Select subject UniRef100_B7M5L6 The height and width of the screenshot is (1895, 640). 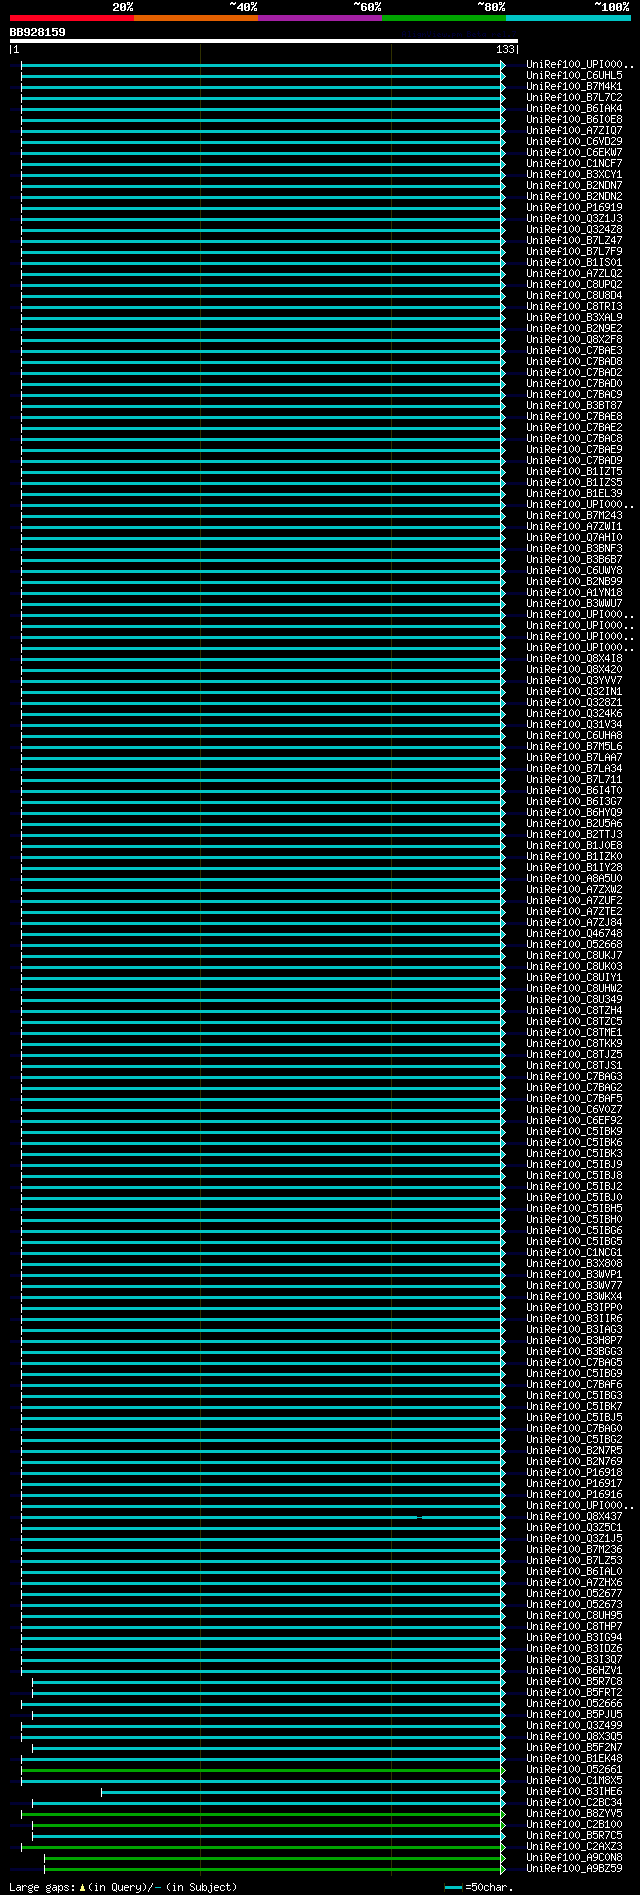[x=575, y=746]
